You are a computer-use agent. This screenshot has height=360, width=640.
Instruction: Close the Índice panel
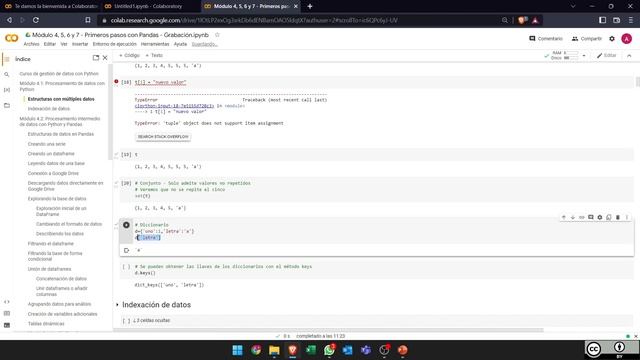(105, 58)
